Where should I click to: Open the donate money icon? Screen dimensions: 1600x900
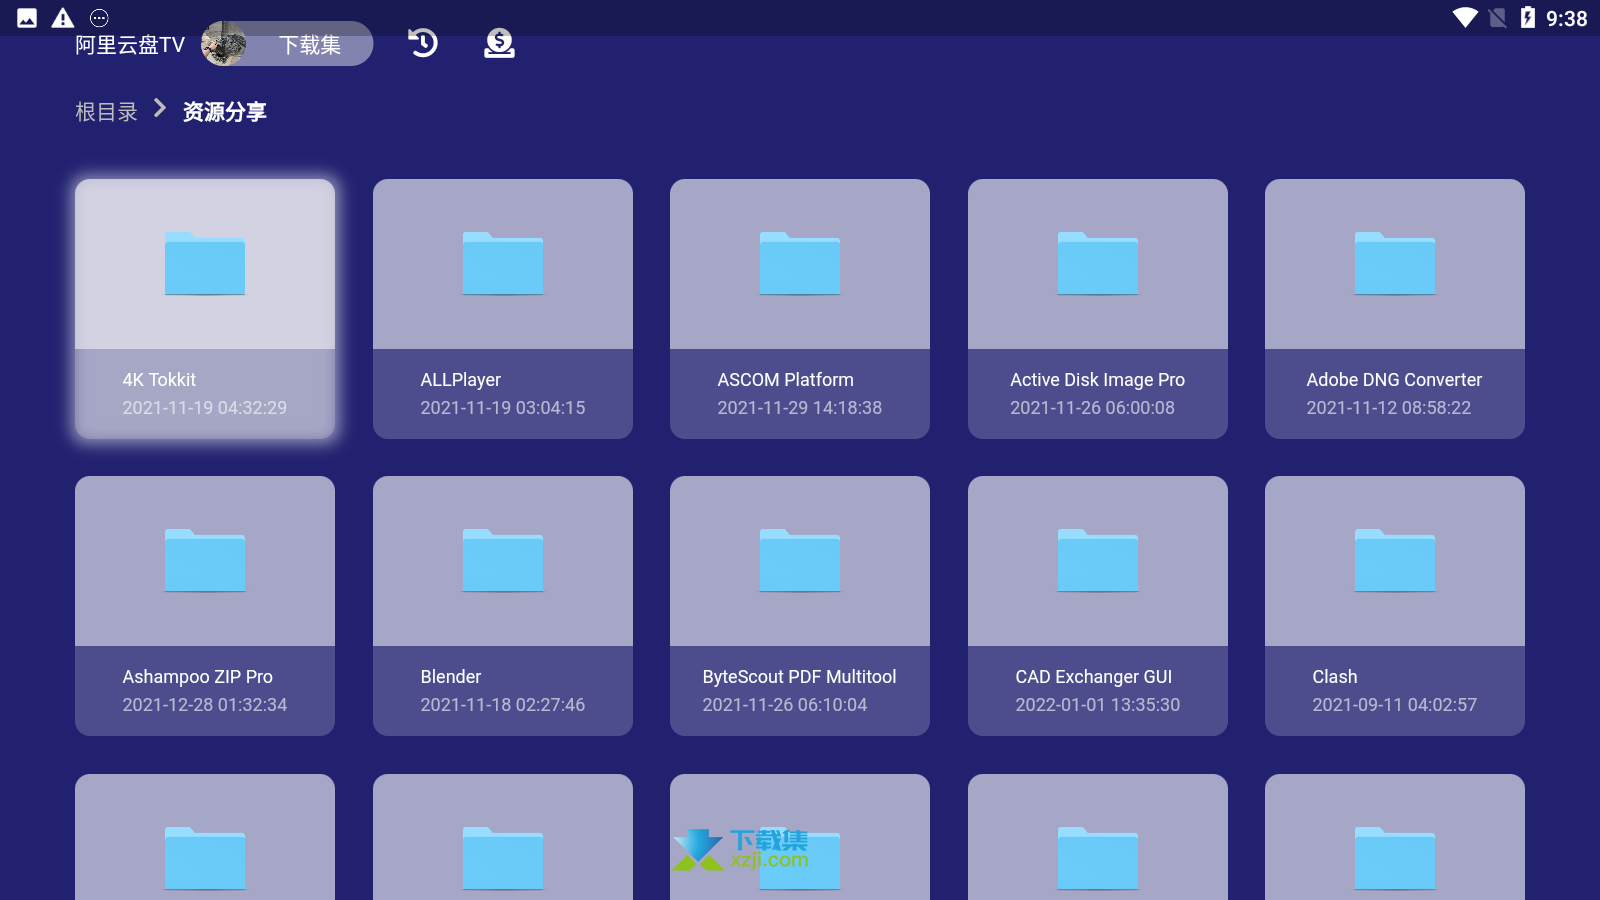pyautogui.click(x=499, y=43)
